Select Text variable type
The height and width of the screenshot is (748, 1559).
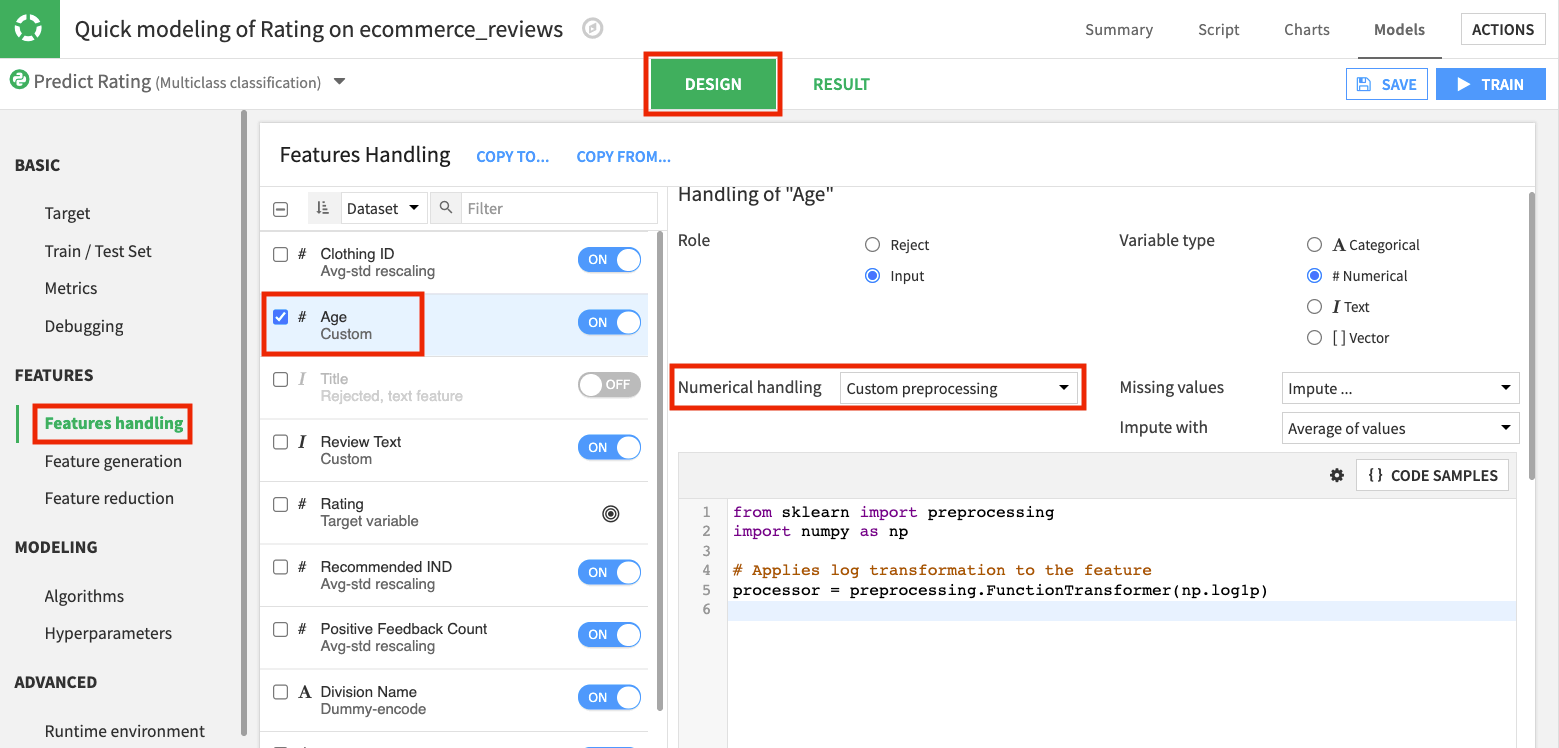1315,307
